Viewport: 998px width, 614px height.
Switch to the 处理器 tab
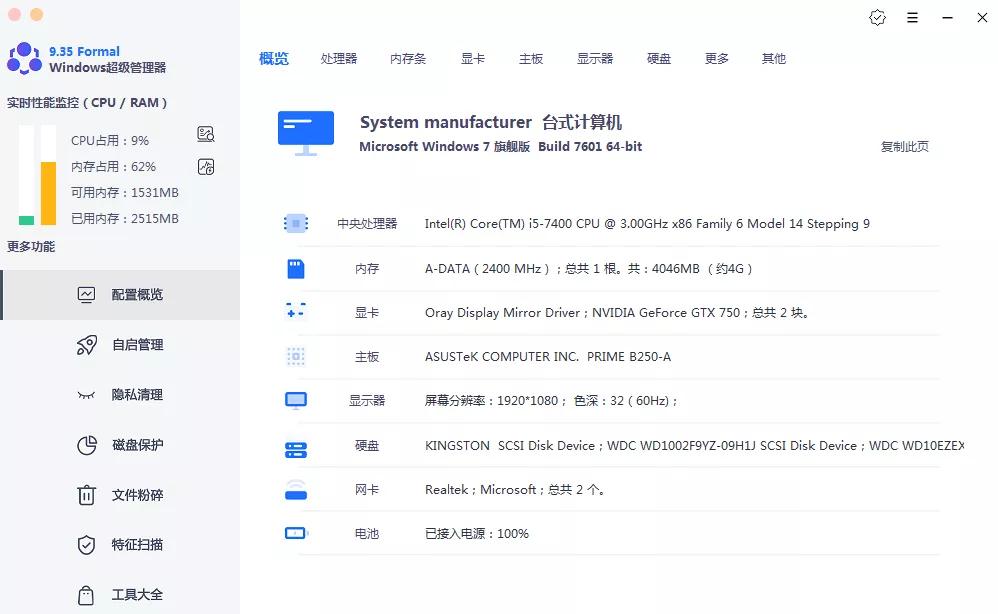click(x=339, y=58)
